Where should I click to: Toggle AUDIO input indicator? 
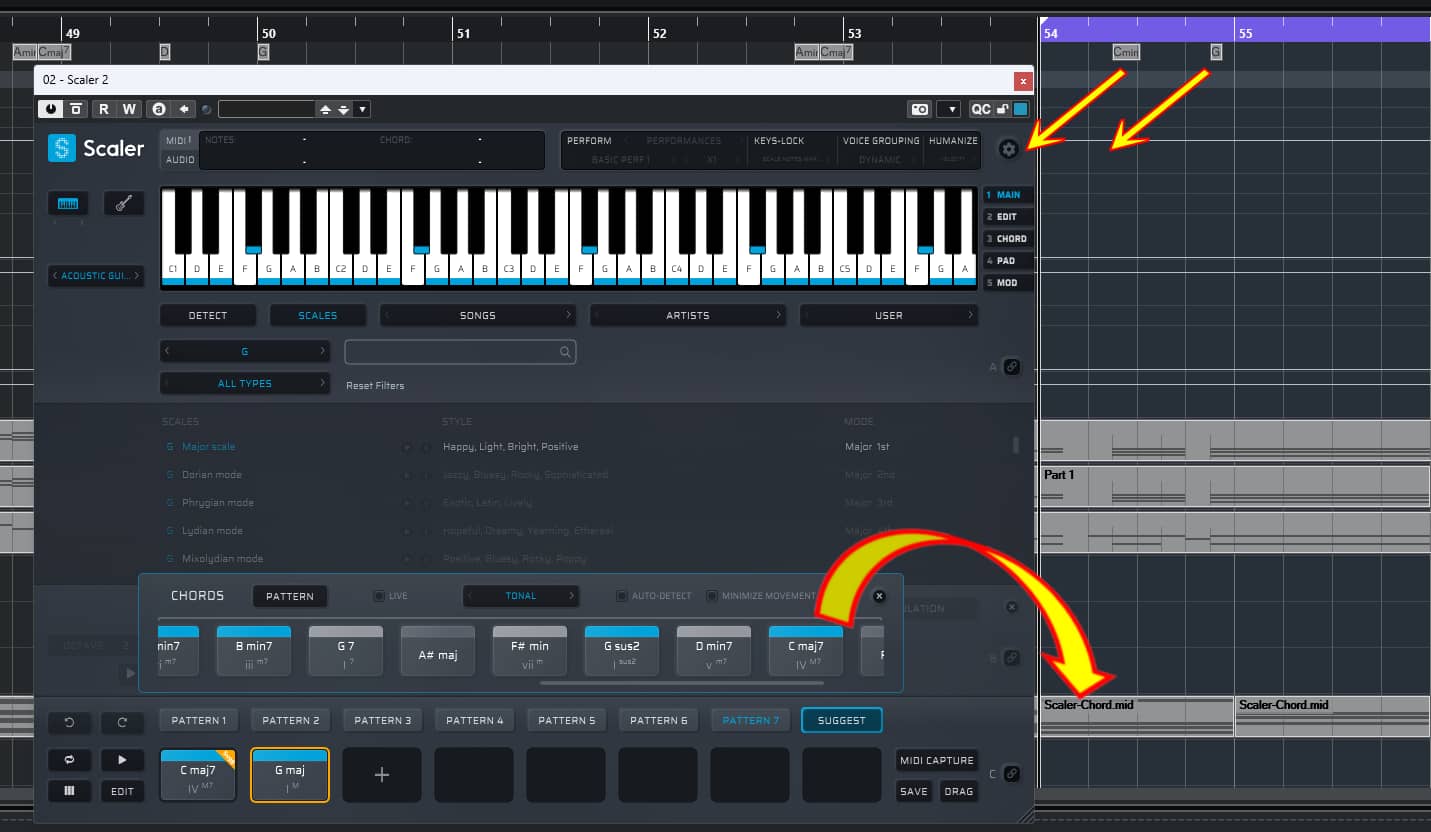(180, 160)
